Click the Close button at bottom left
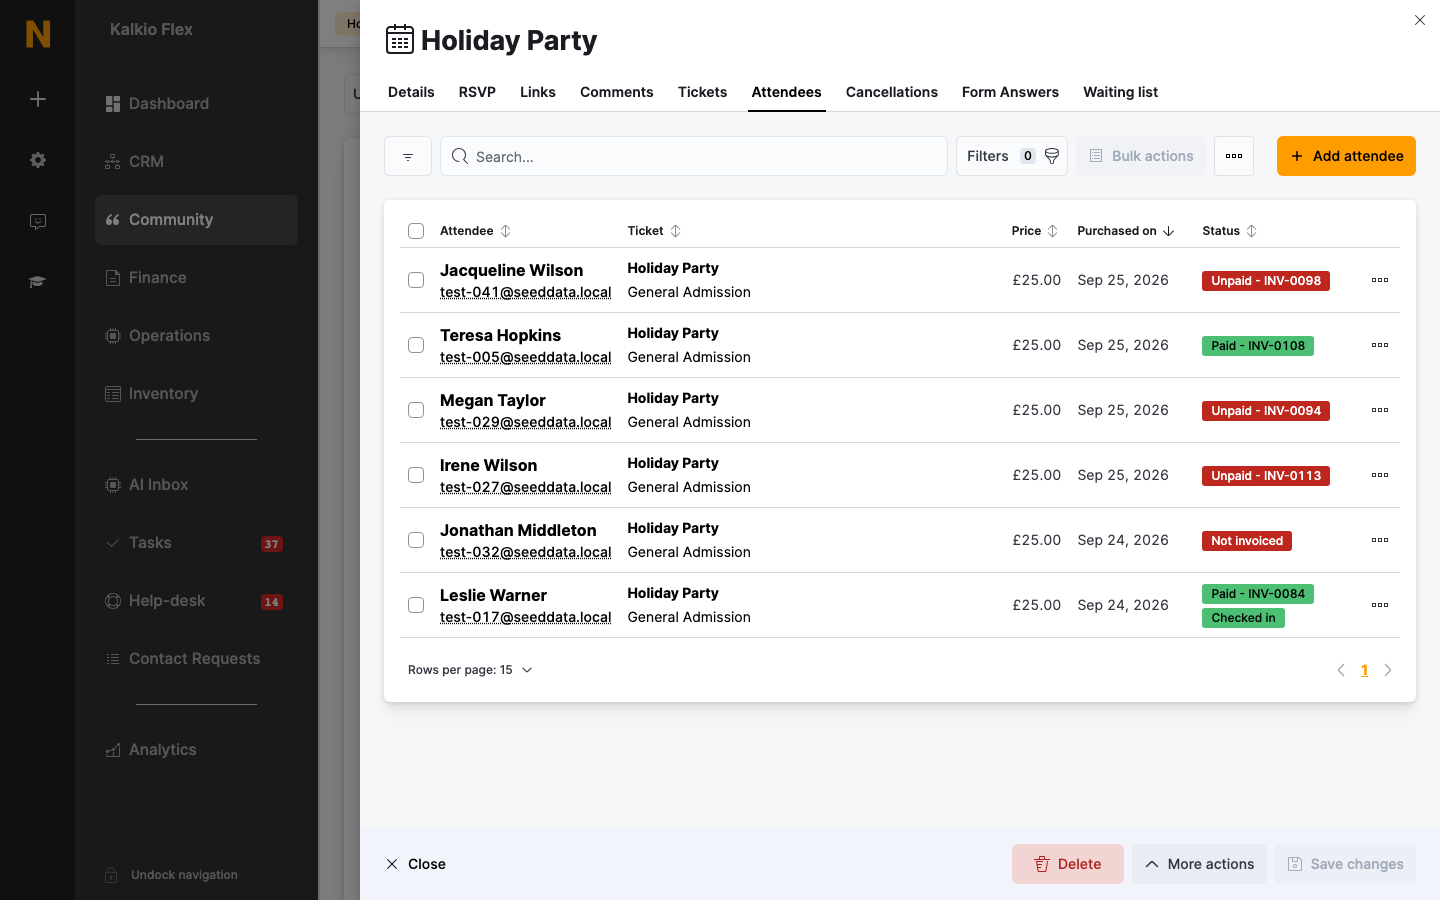1440x900 pixels. point(416,864)
